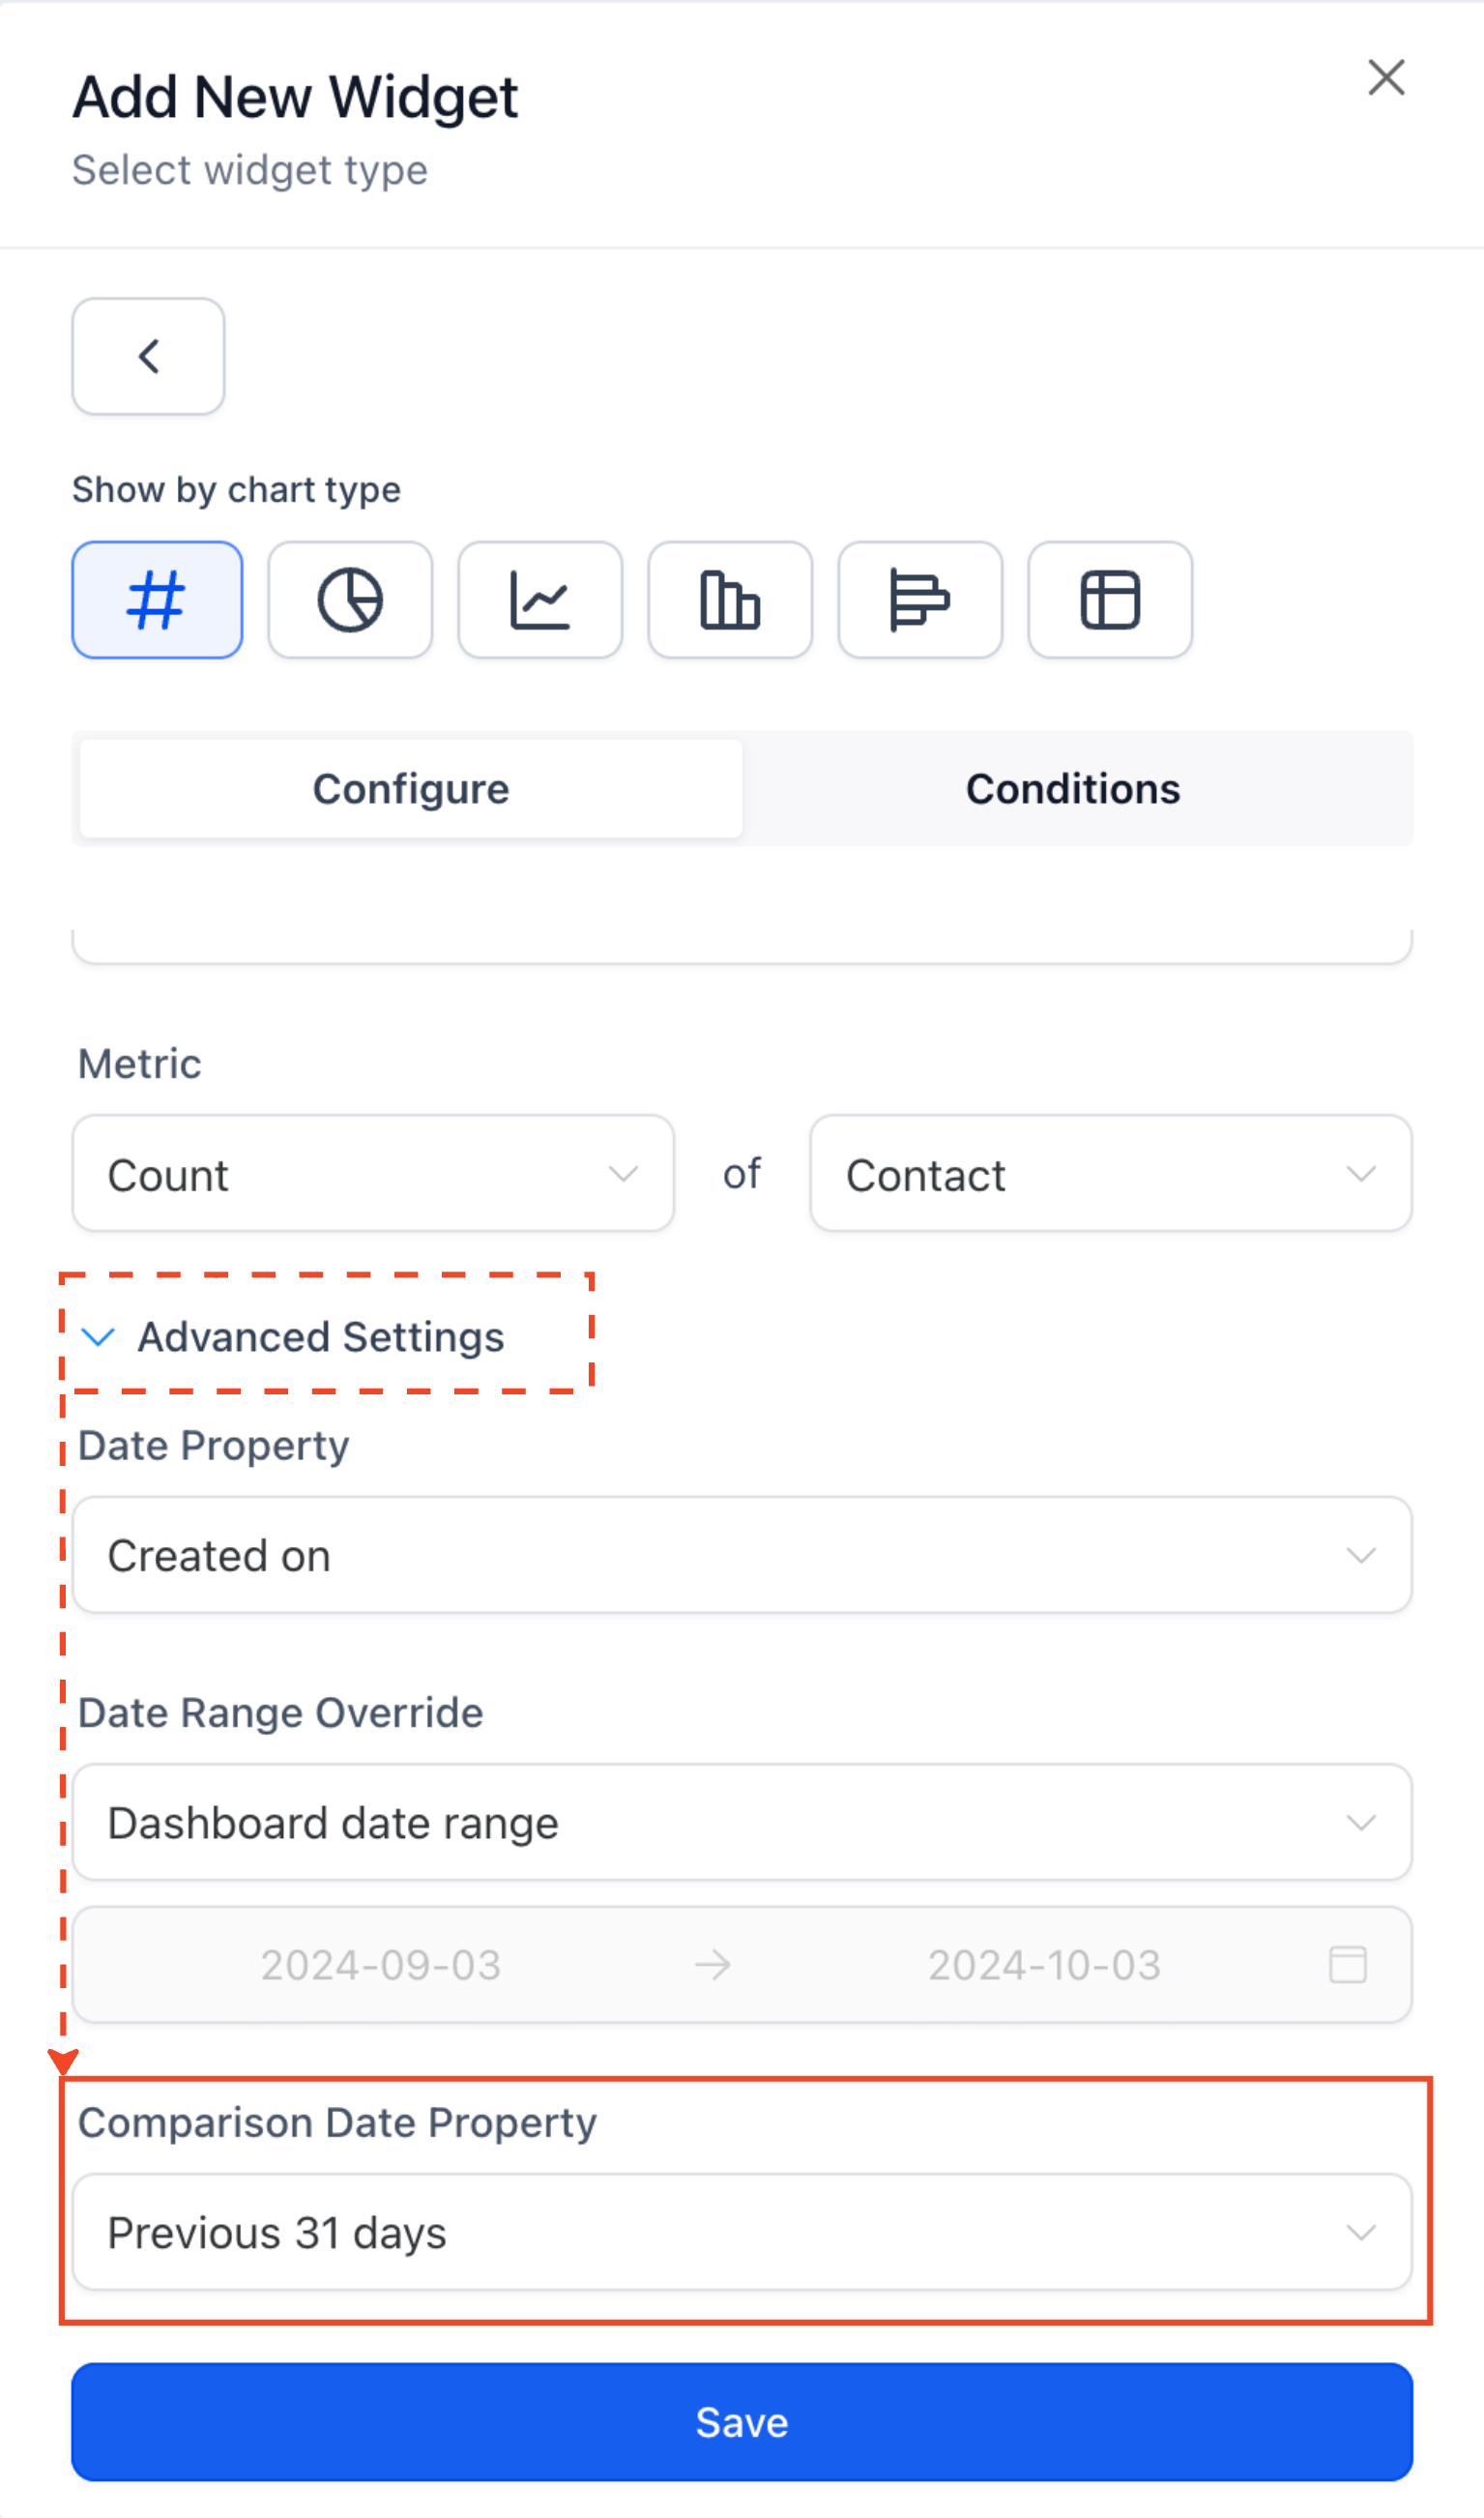Select the table chart type
The width and height of the screenshot is (1484, 2518).
coord(1110,600)
